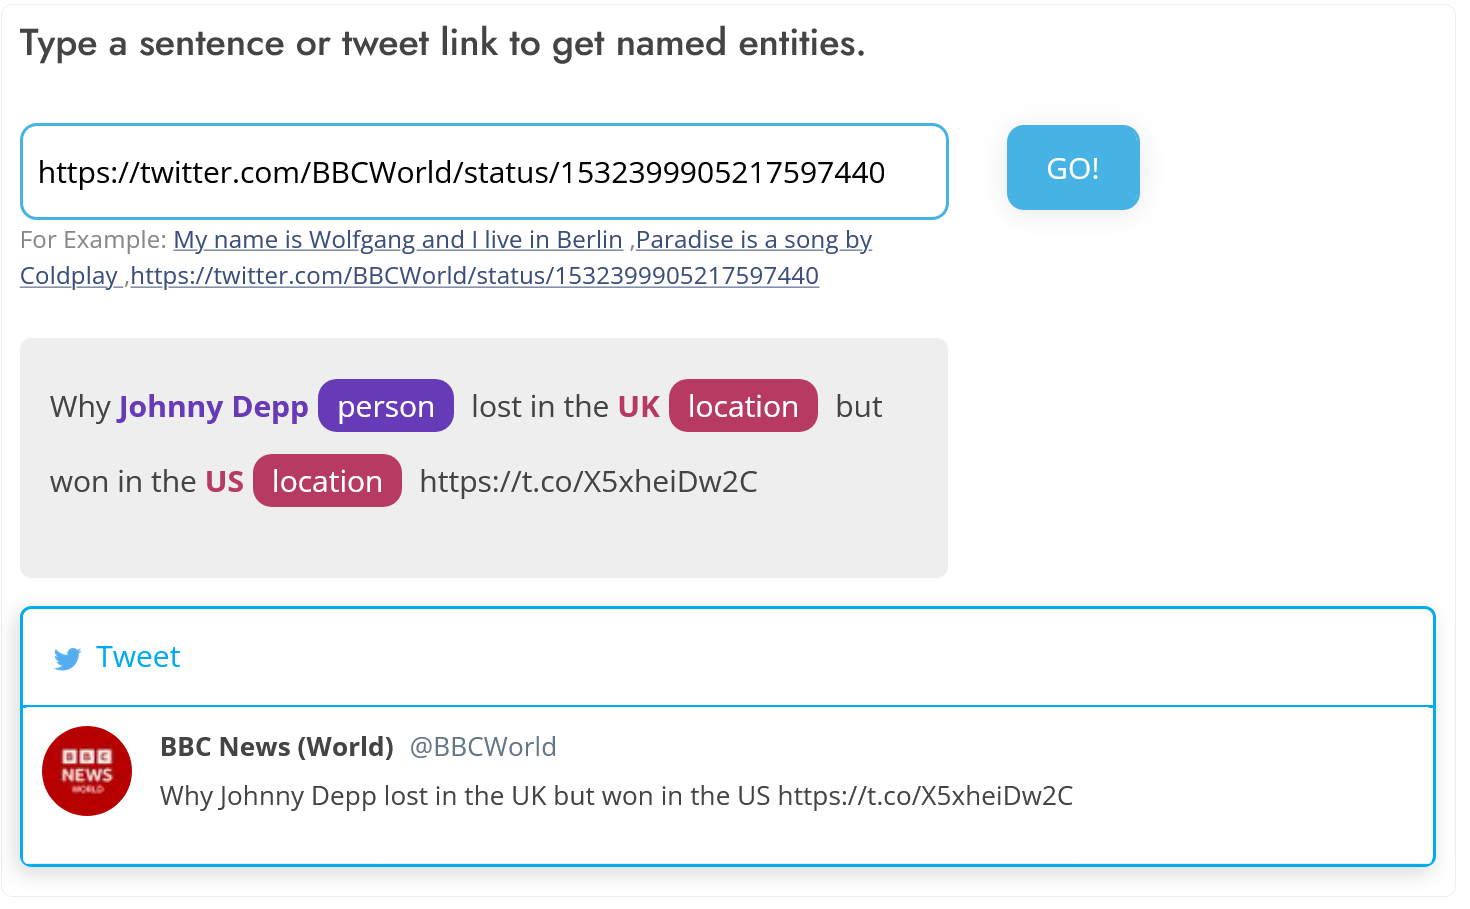Open the t.co link in the tweet card
The height and width of the screenshot is (909, 1470).
(925, 796)
